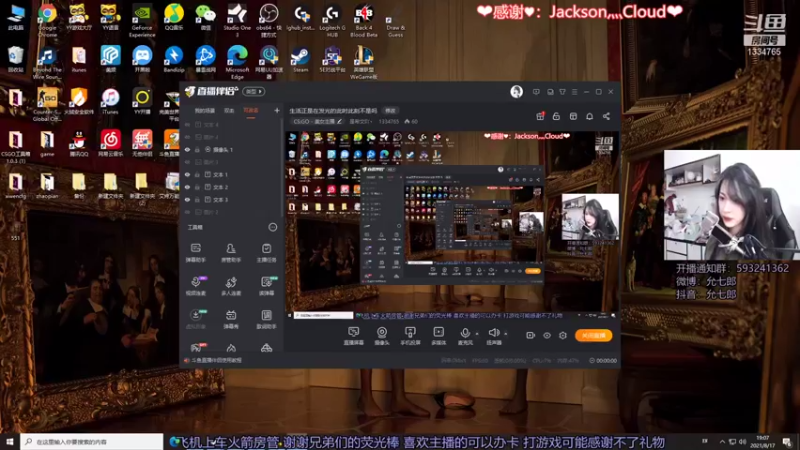This screenshot has width=800, height=450.
Task: Open the taskbar notification center icon
Action: (787, 441)
